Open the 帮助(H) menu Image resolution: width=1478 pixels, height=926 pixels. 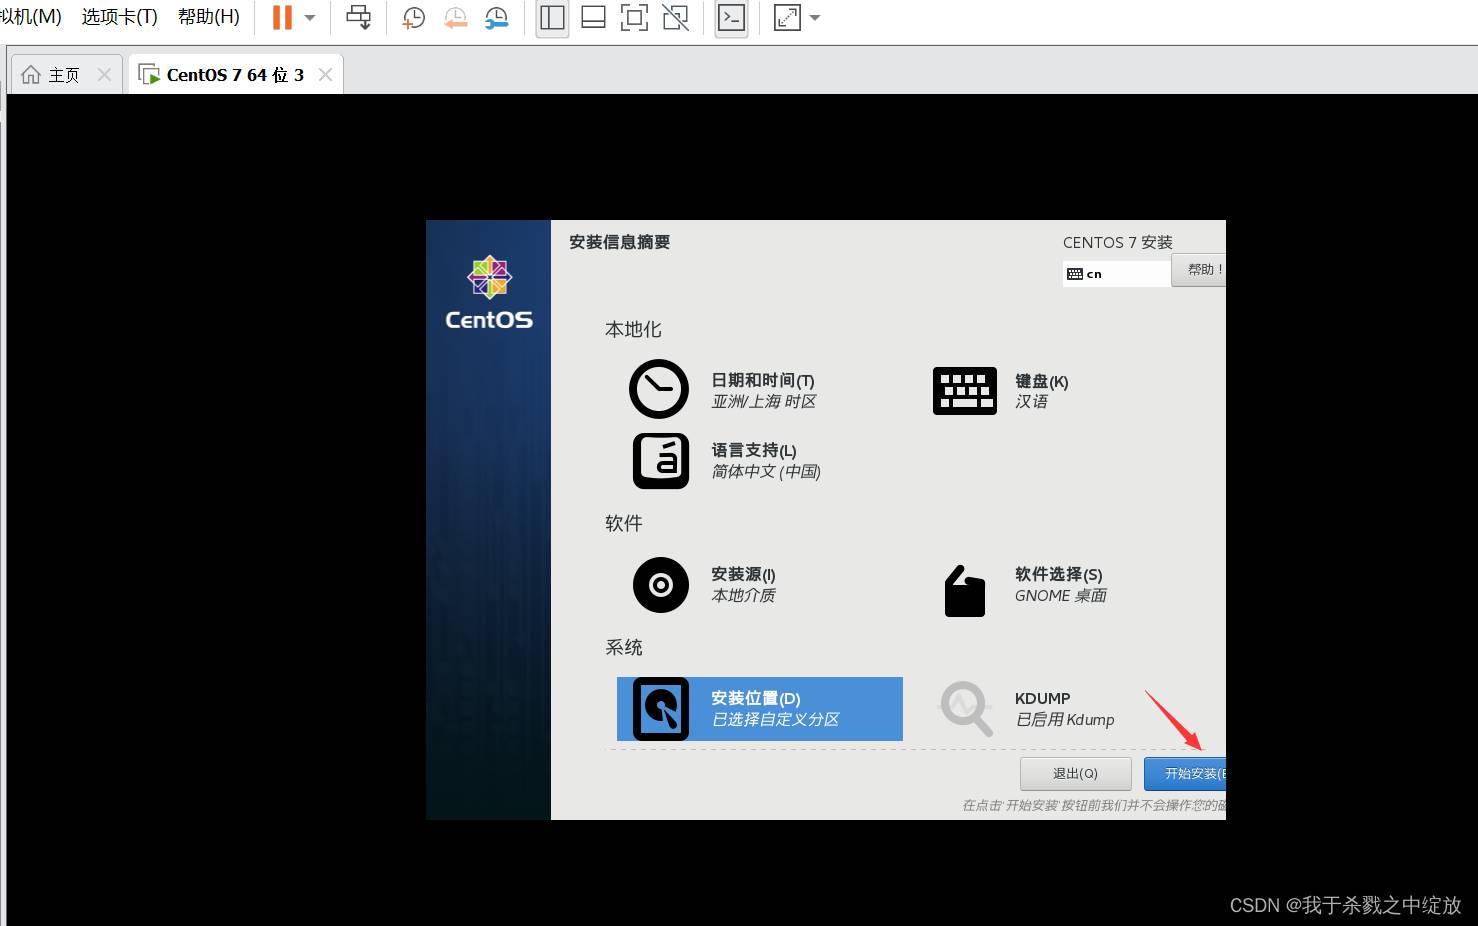point(208,17)
